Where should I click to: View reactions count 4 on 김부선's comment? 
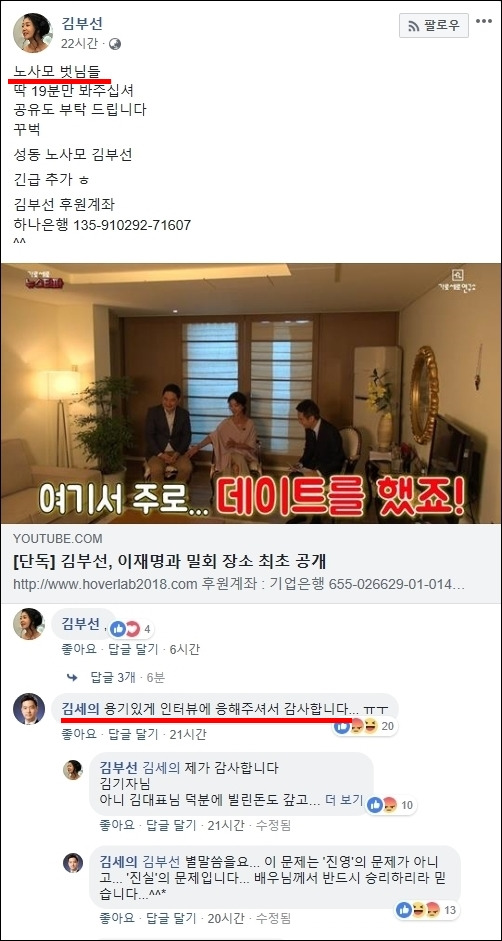point(147,630)
